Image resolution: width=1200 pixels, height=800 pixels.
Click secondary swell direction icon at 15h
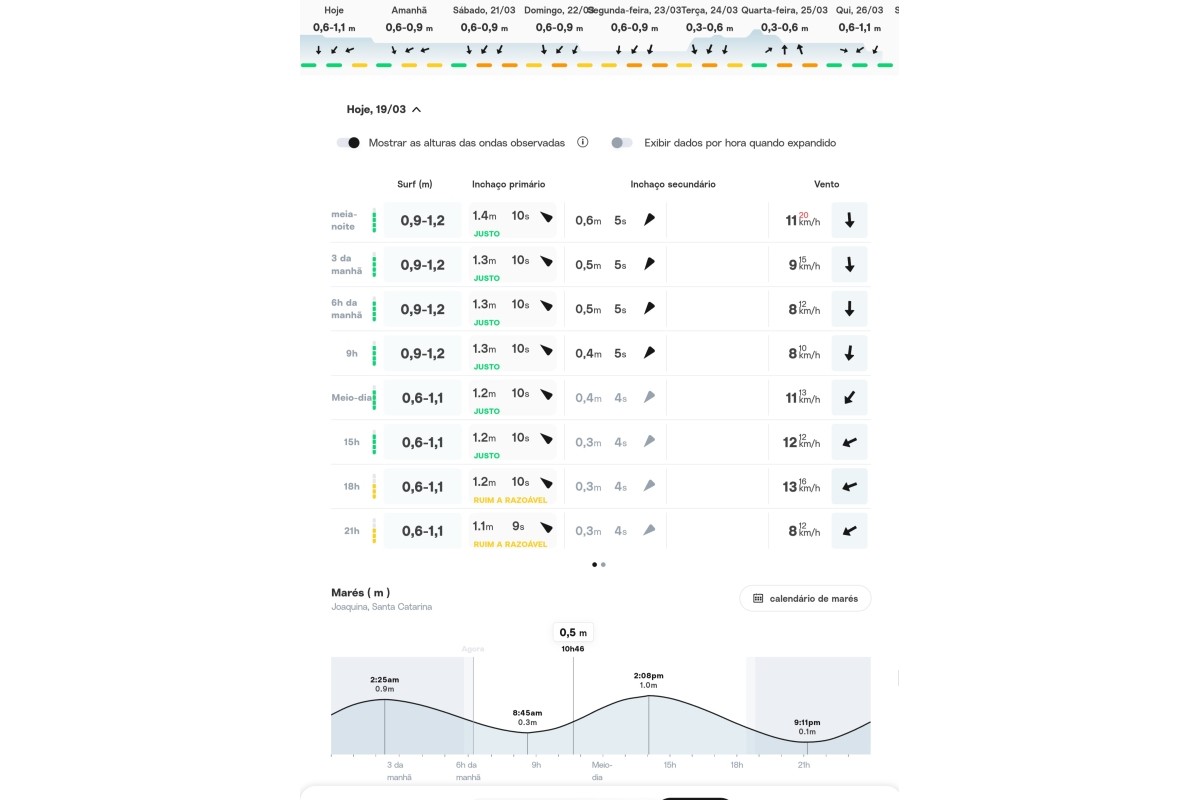(x=649, y=441)
